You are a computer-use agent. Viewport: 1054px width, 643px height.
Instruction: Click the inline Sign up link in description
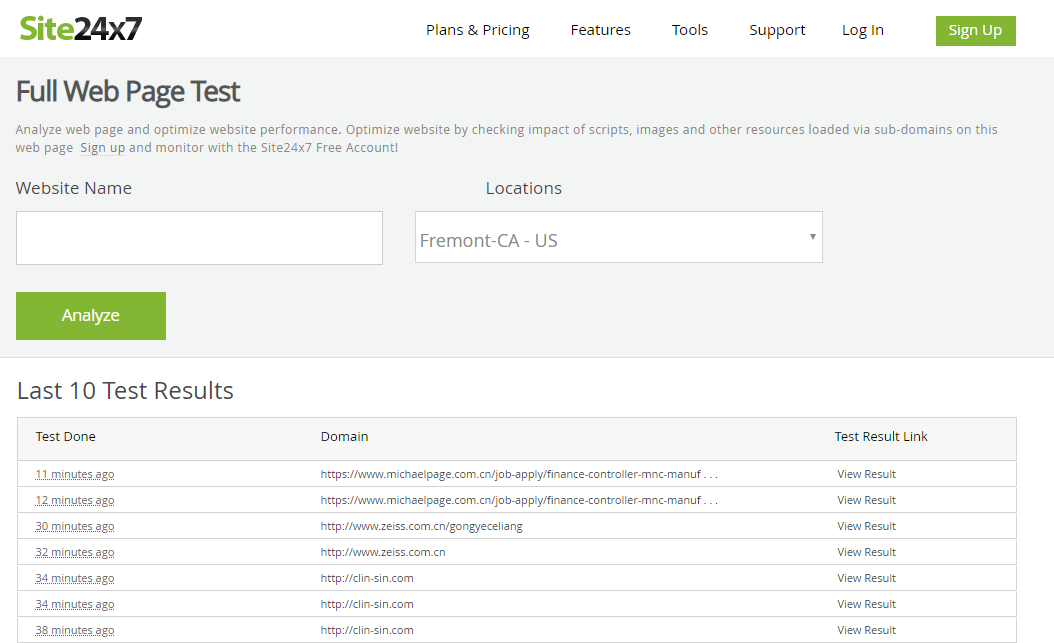pyautogui.click(x=102, y=148)
